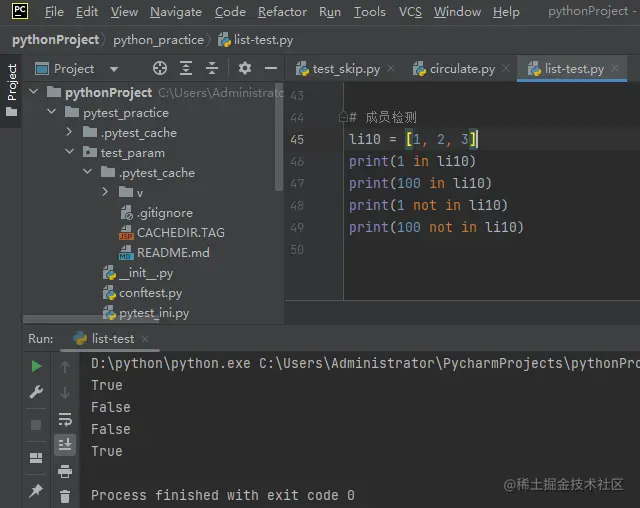The height and width of the screenshot is (508, 640).
Task: Toggle Soft-Wrap in Run console
Action: pos(64,419)
